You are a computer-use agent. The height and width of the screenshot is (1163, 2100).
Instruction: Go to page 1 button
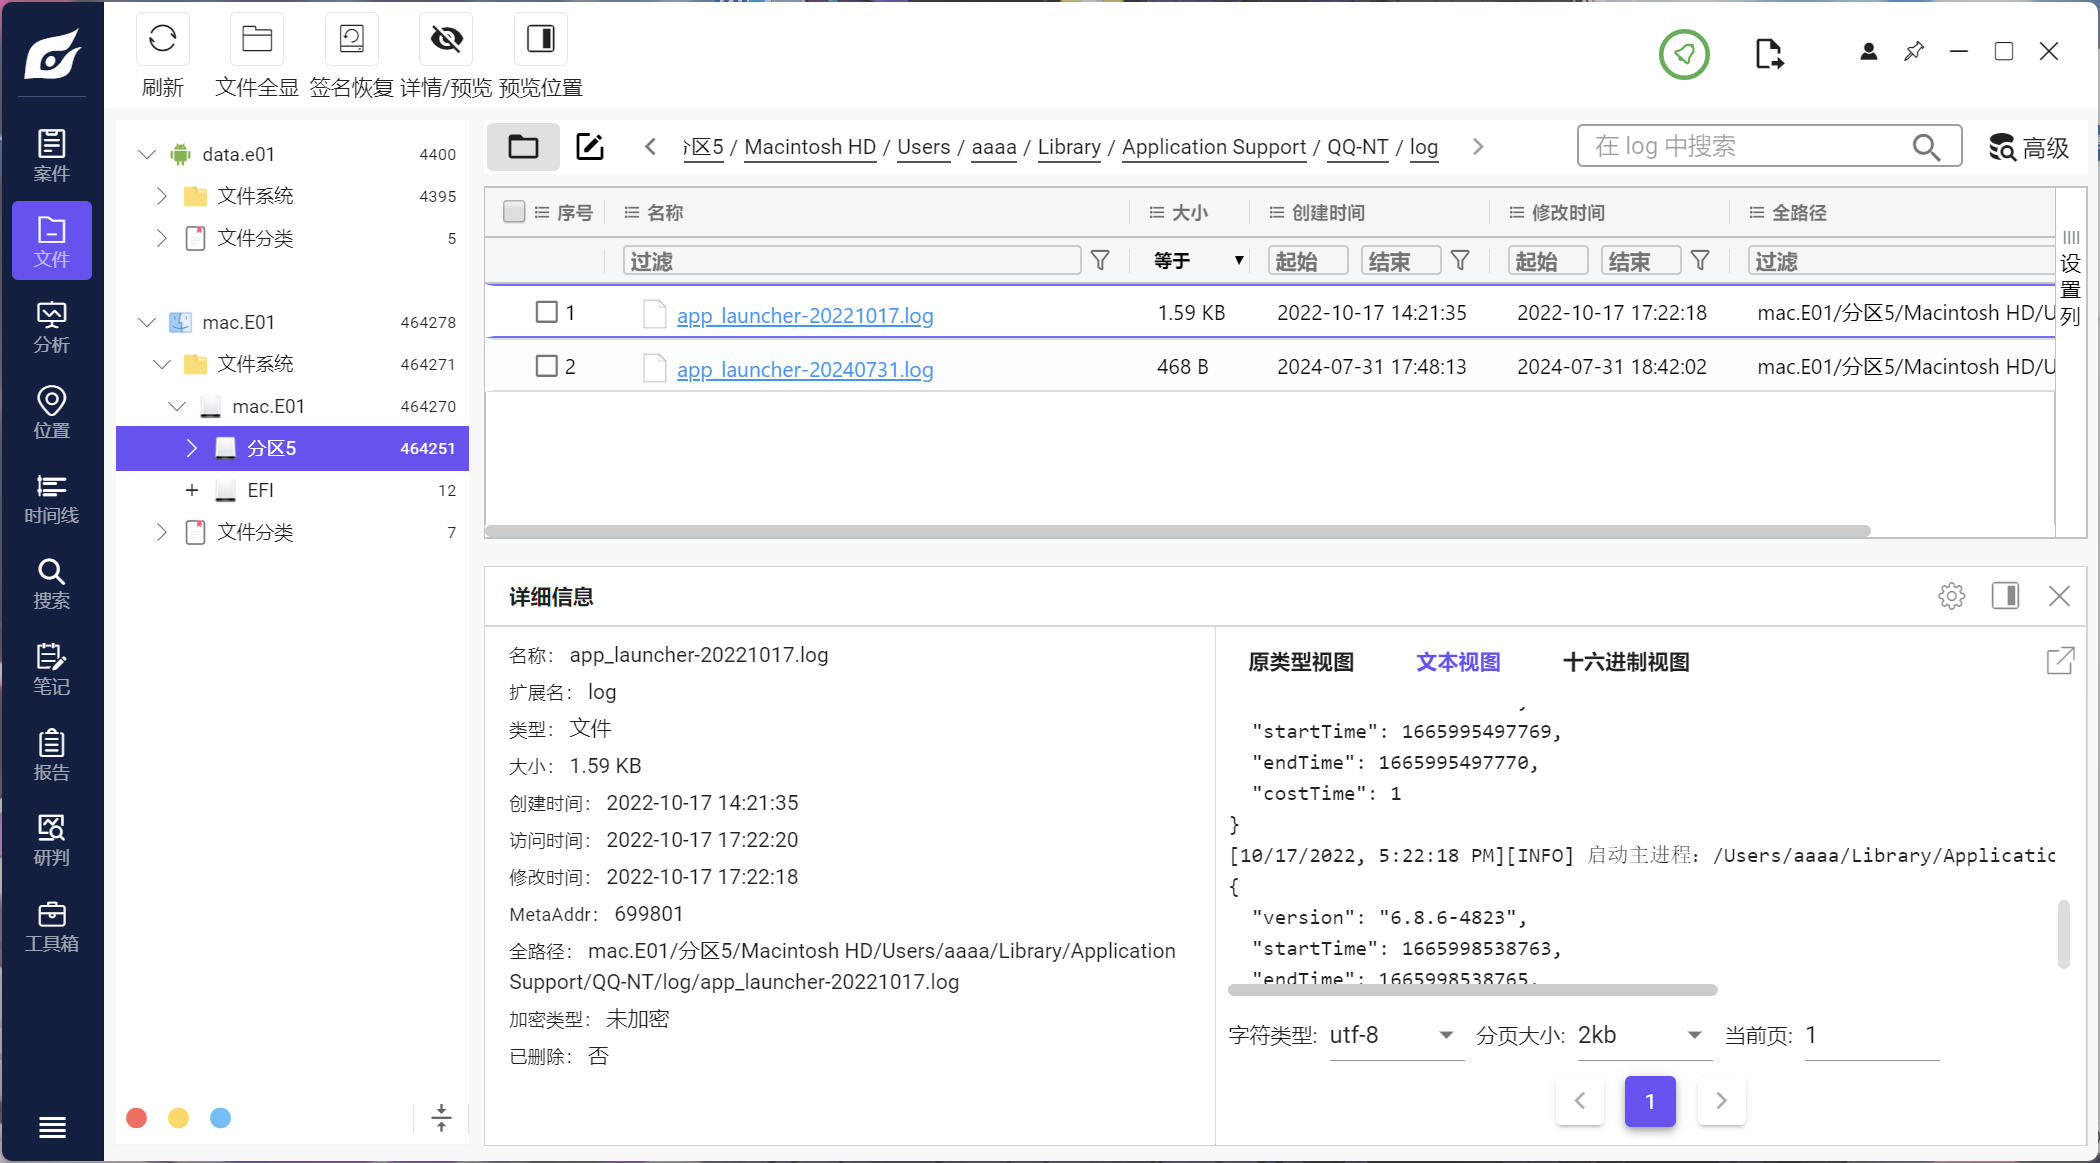1650,1101
